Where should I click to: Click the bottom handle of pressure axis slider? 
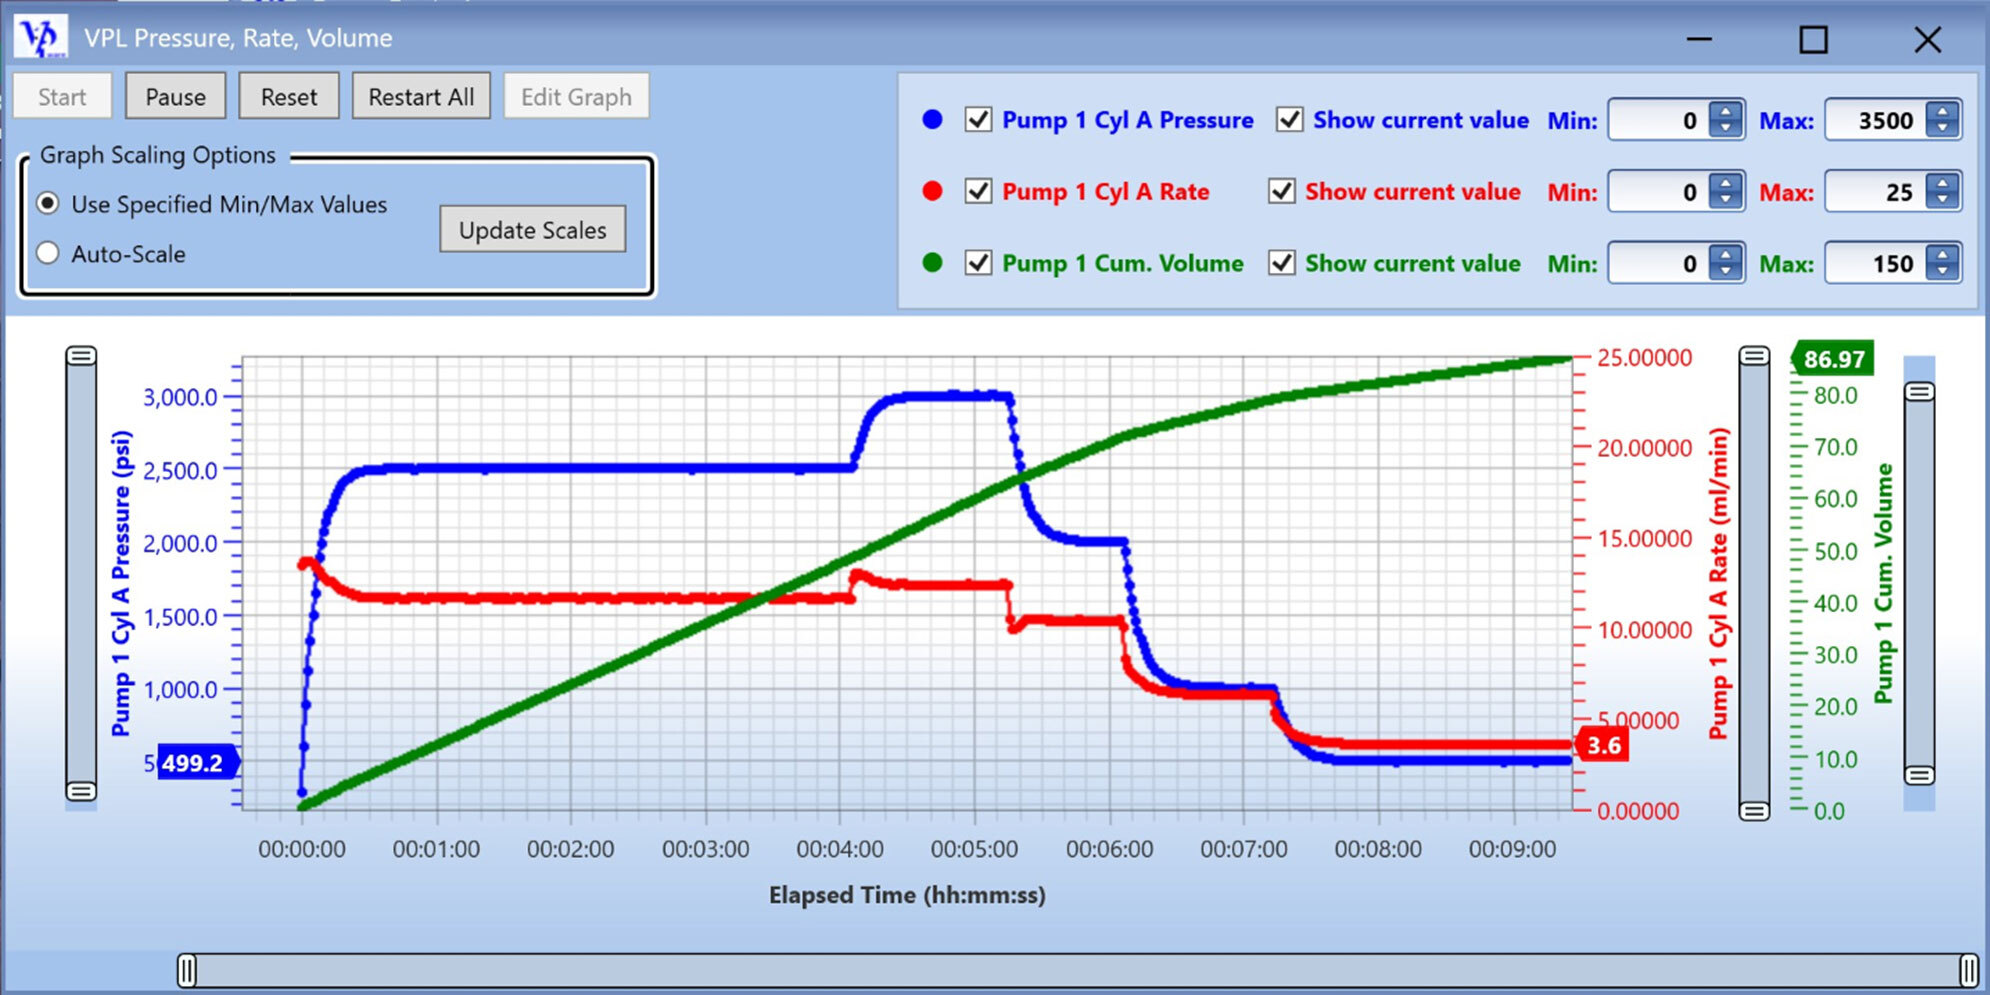pos(81,791)
